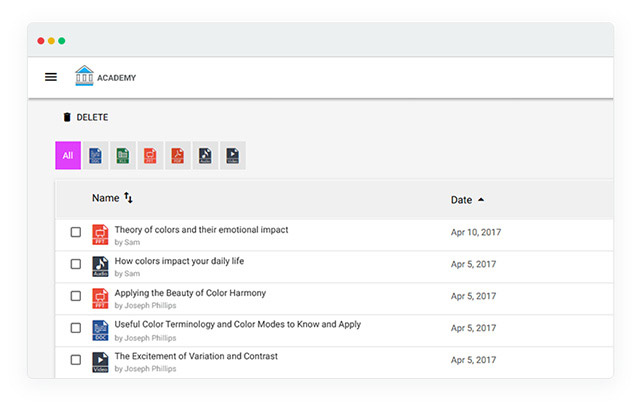Check the Theory of colors row checkbox

pyautogui.click(x=76, y=232)
